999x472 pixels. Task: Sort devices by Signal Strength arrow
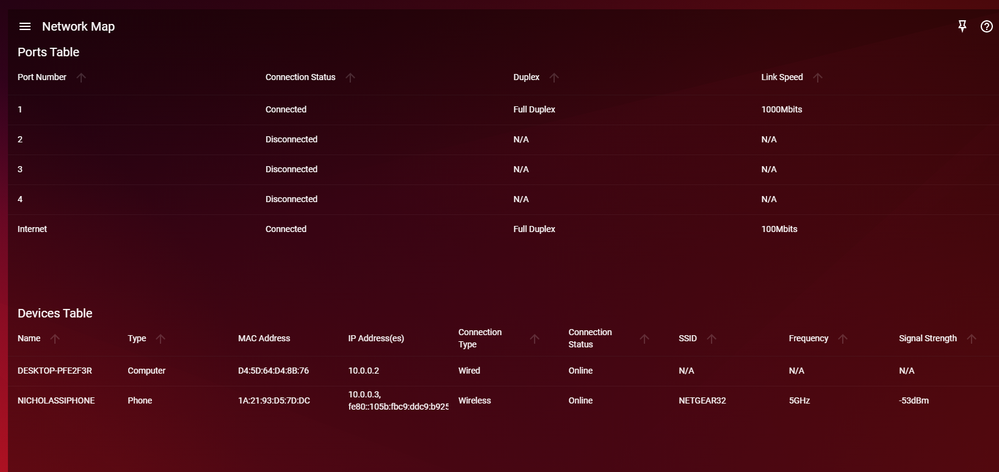click(971, 339)
